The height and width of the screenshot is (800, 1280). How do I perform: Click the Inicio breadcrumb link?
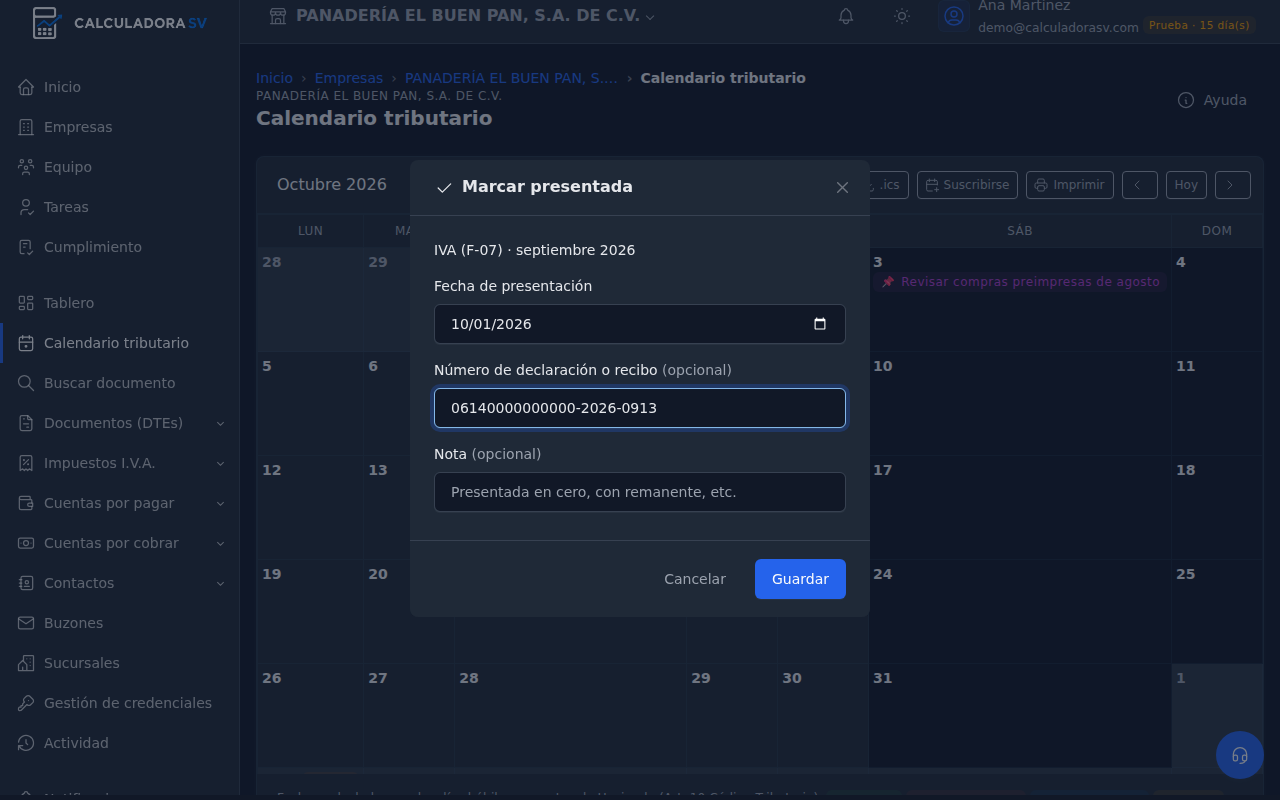click(274, 78)
